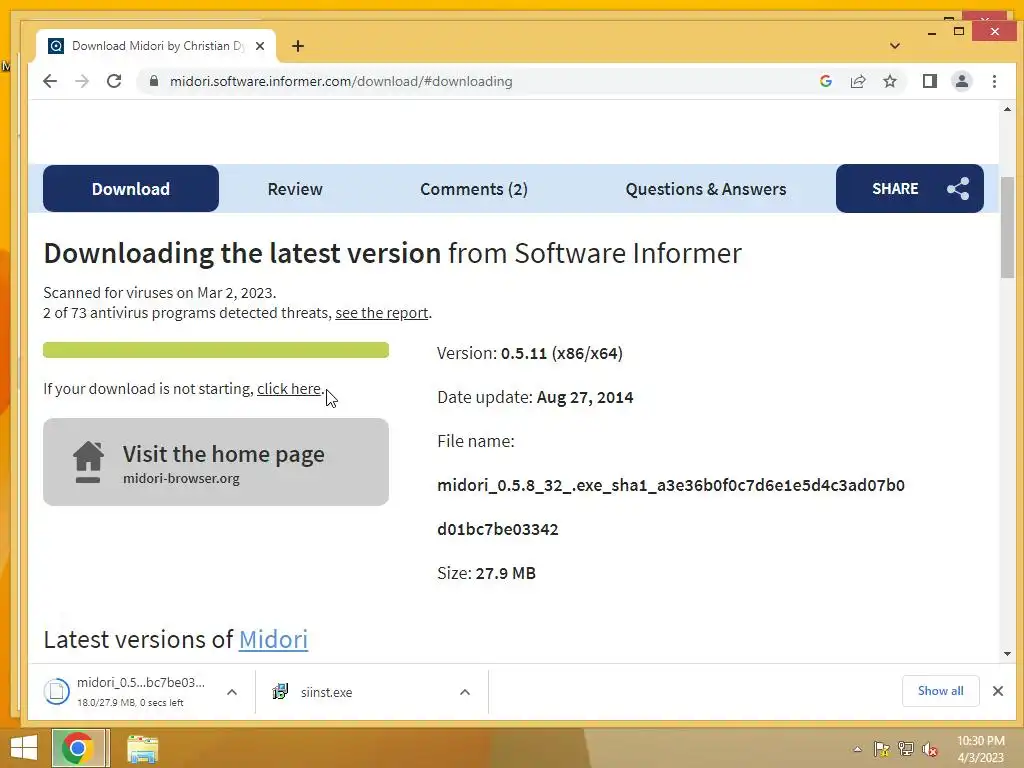This screenshot has width=1024, height=768.
Task: Click the file size 27.9 MB text
Action: [x=505, y=573]
